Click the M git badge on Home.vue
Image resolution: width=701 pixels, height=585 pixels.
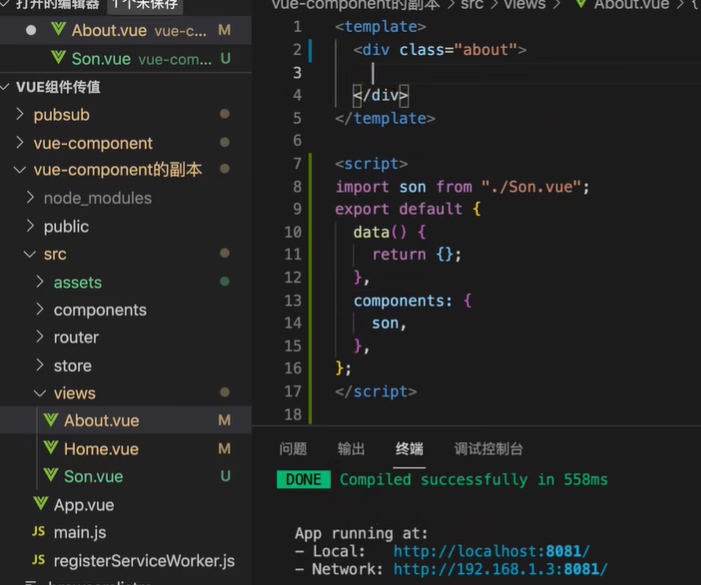[x=224, y=448]
